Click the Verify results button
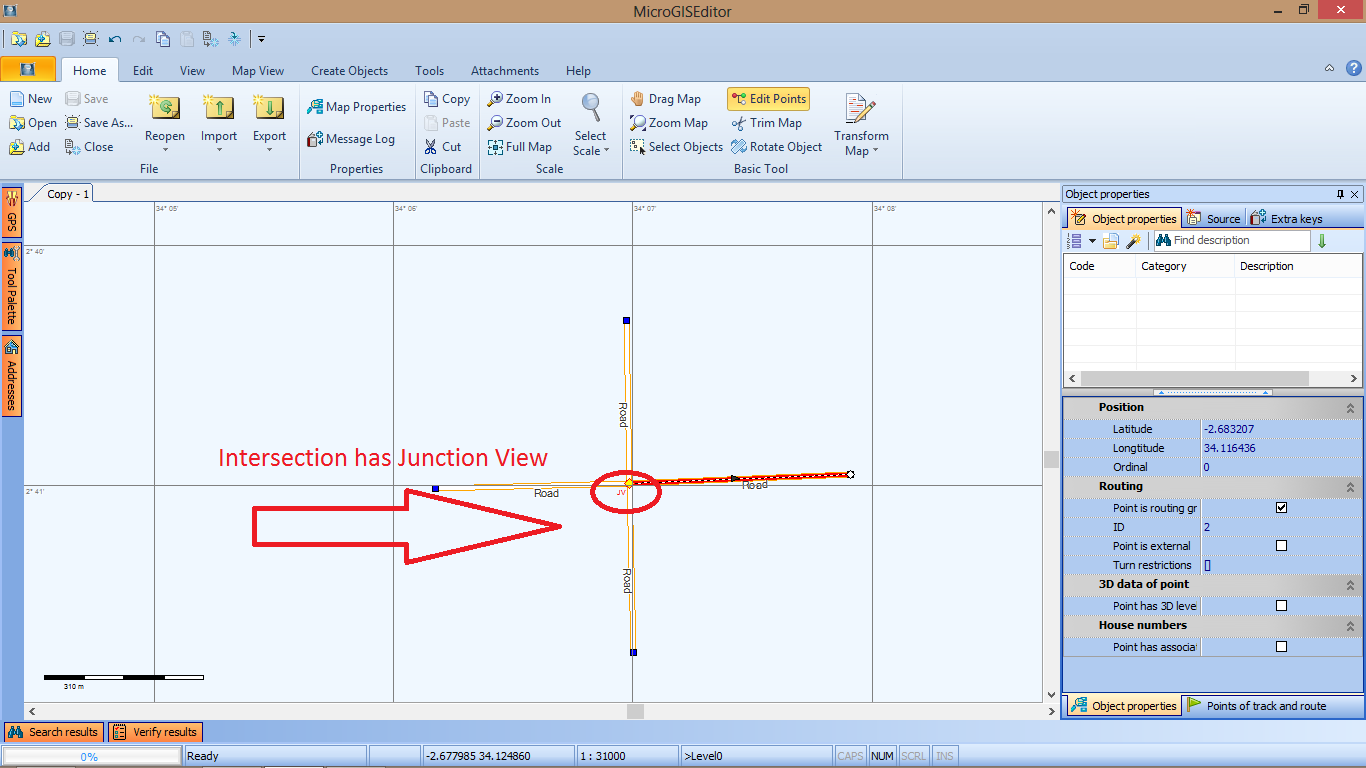The height and width of the screenshot is (768, 1366). 156,732
